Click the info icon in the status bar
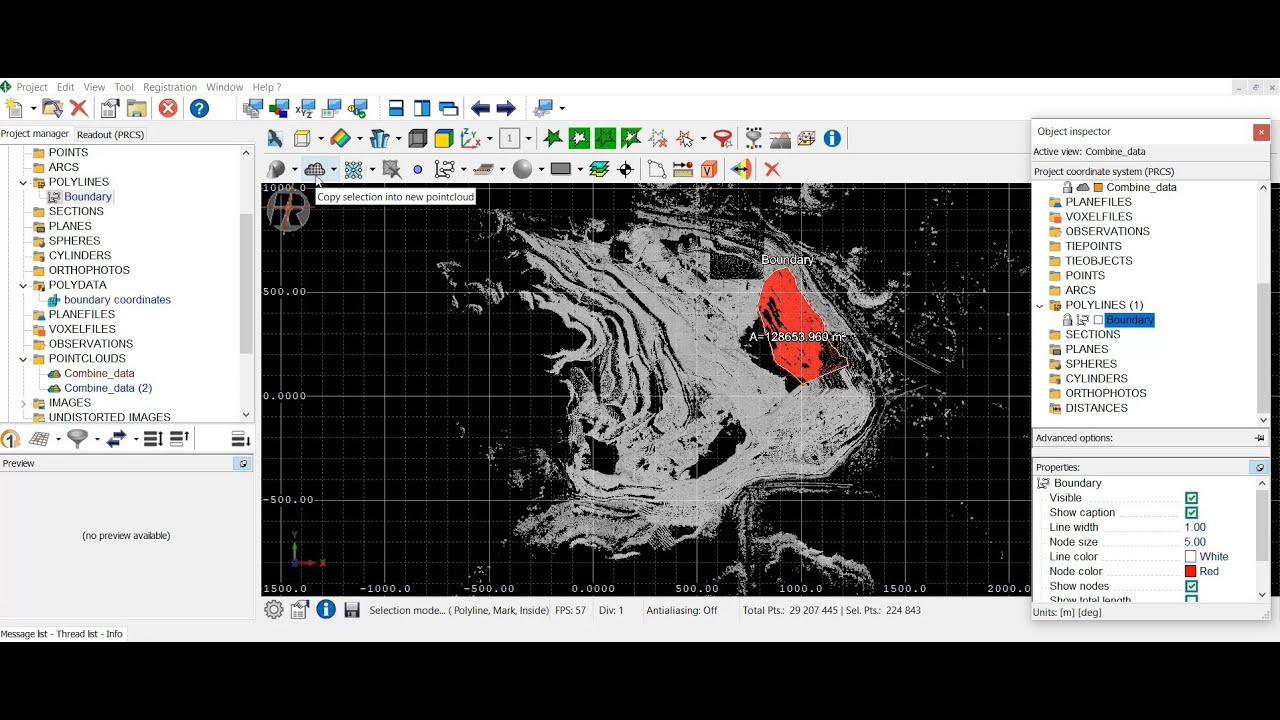Image resolution: width=1280 pixels, height=720 pixels. click(326, 610)
